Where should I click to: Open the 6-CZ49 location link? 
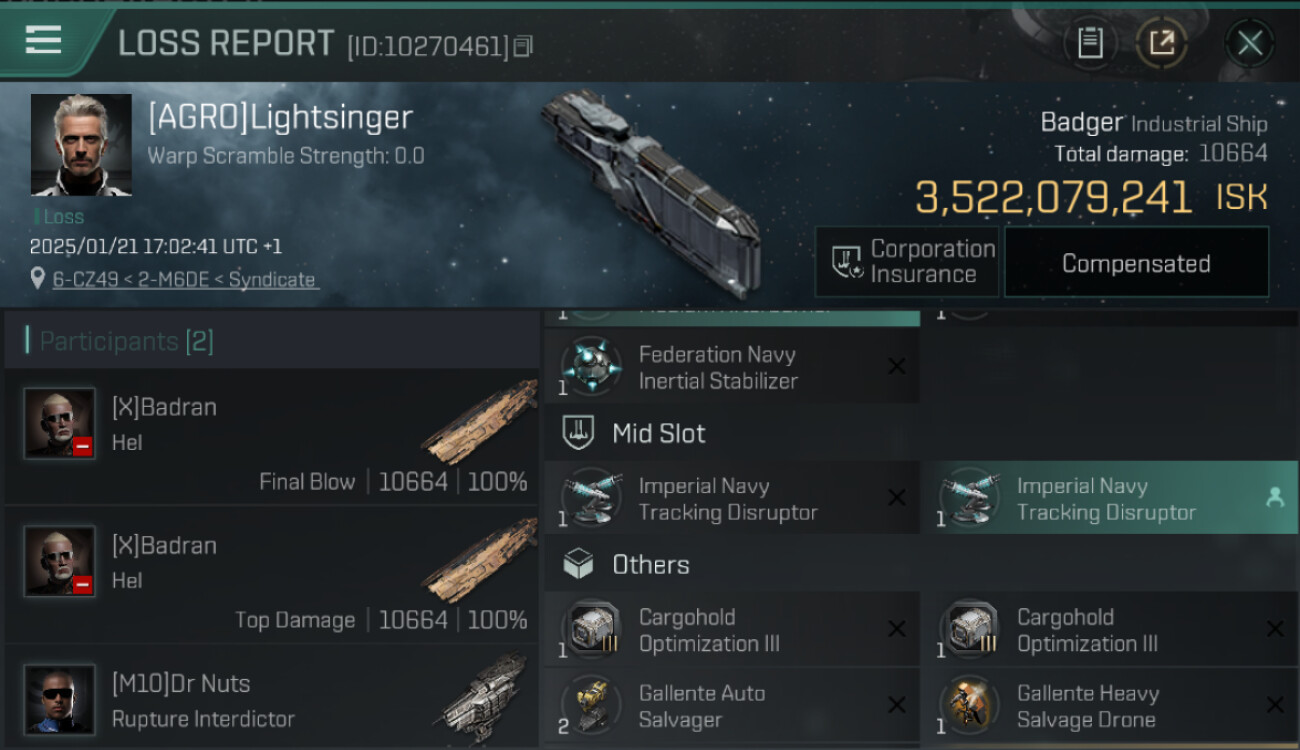point(184,280)
